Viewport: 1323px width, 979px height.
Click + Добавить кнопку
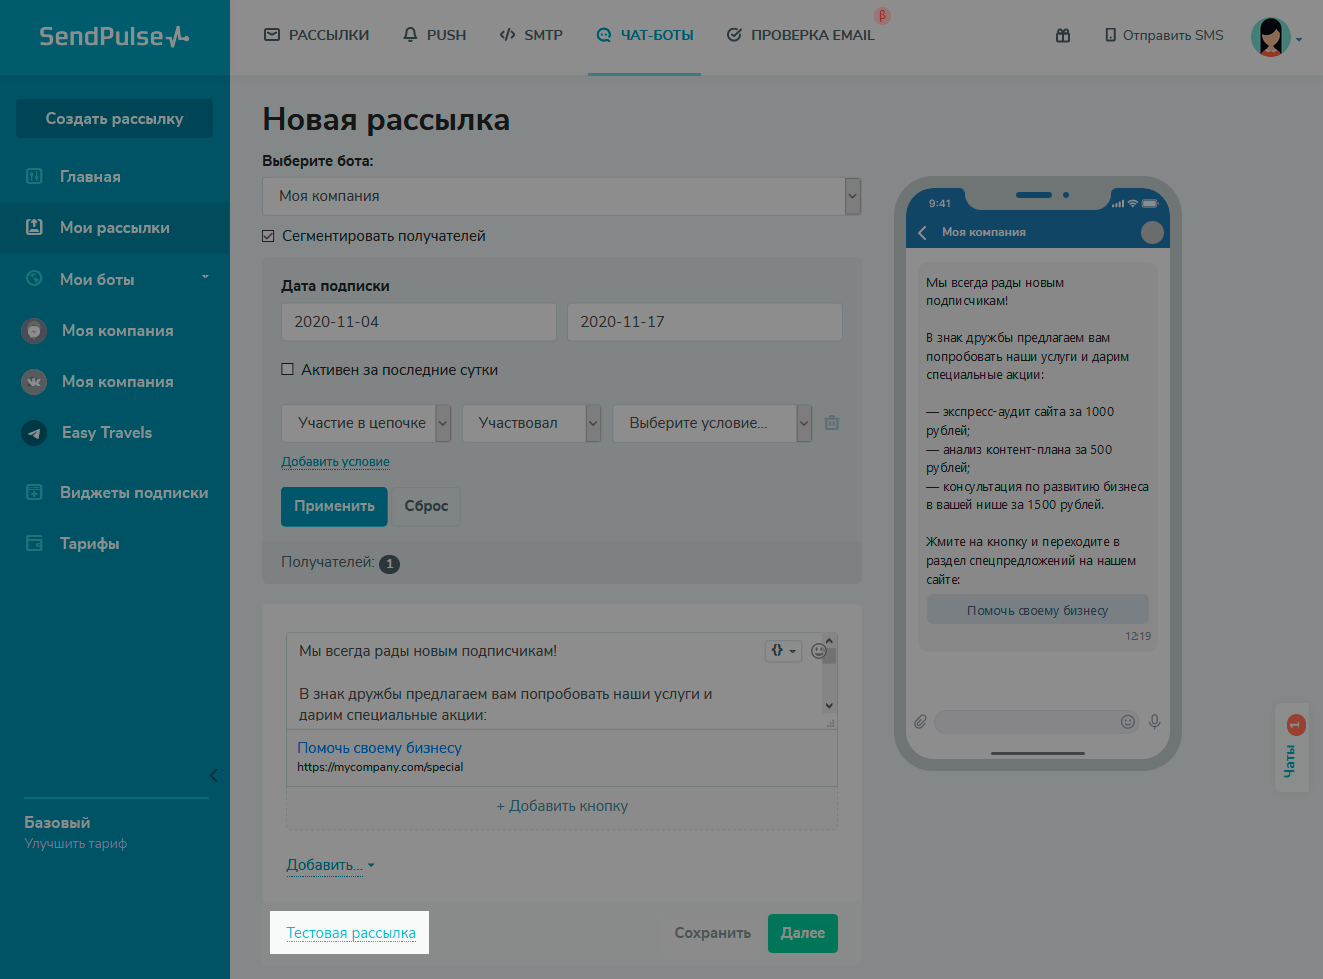click(562, 806)
